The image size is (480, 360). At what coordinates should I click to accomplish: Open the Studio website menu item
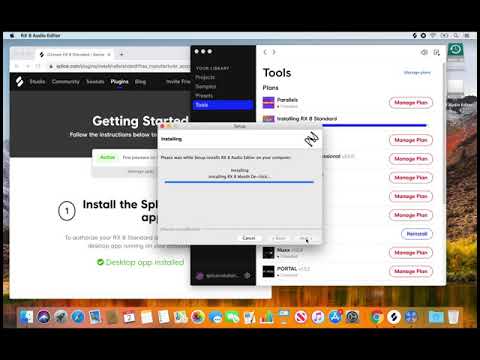click(x=37, y=82)
